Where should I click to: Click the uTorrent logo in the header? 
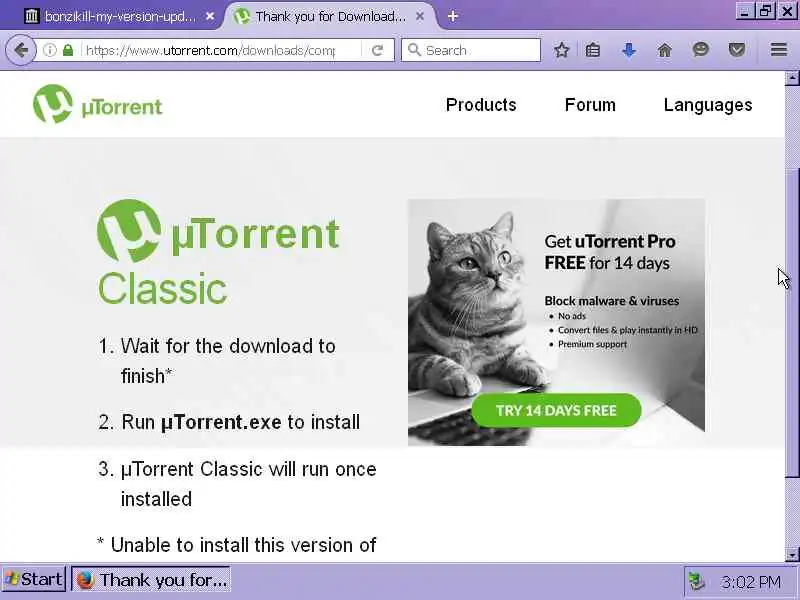(97, 105)
